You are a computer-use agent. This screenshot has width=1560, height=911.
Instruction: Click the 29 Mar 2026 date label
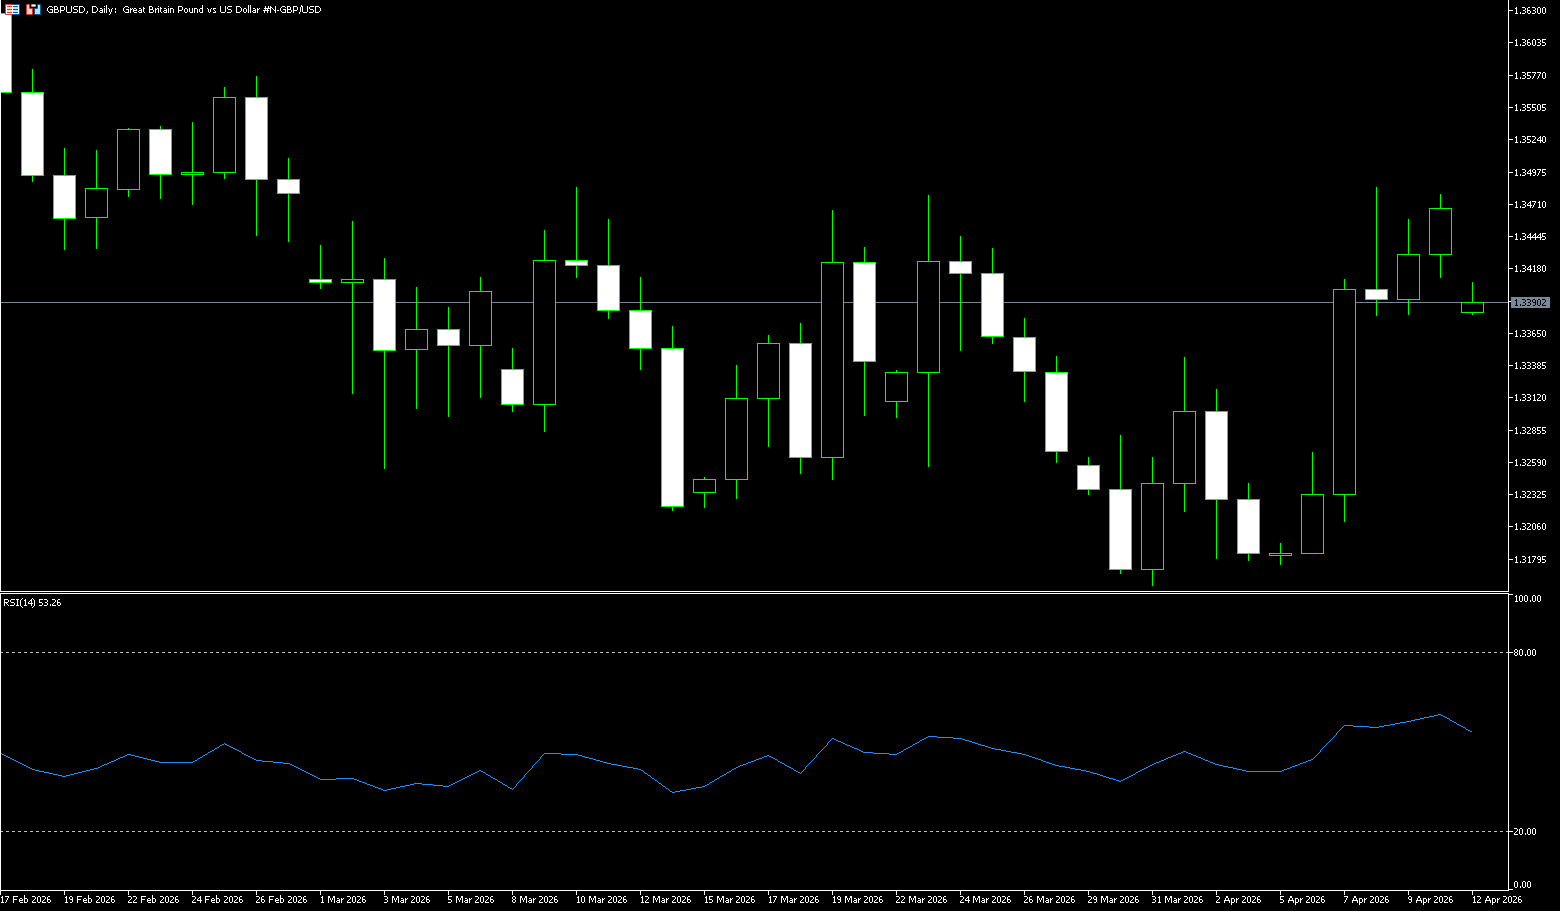(1113, 900)
